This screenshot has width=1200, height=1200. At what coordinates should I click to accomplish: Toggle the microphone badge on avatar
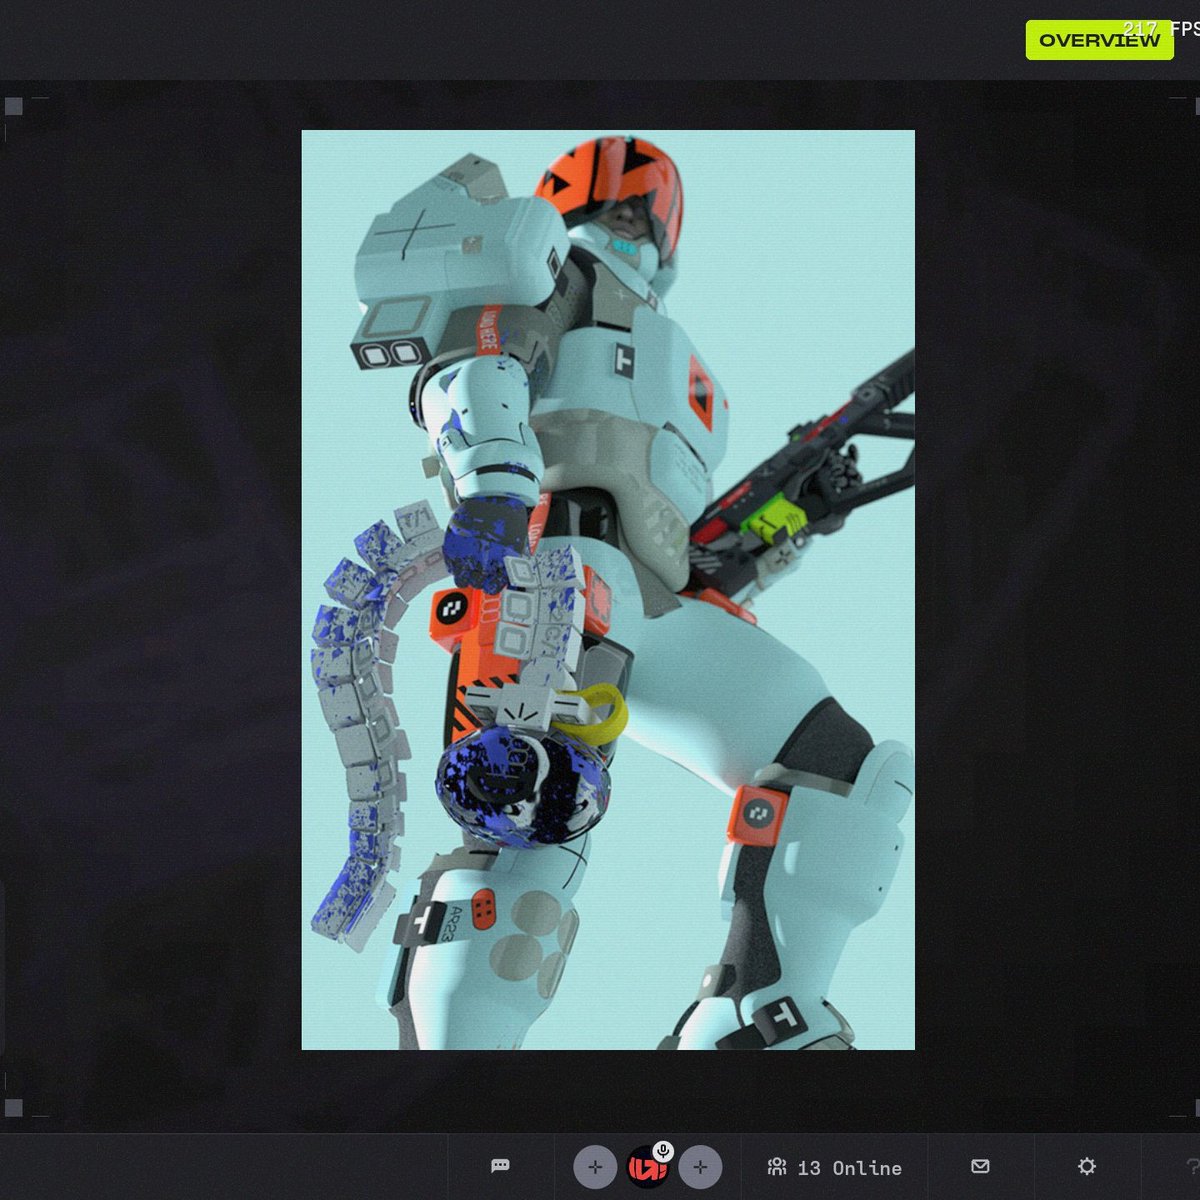point(663,1151)
